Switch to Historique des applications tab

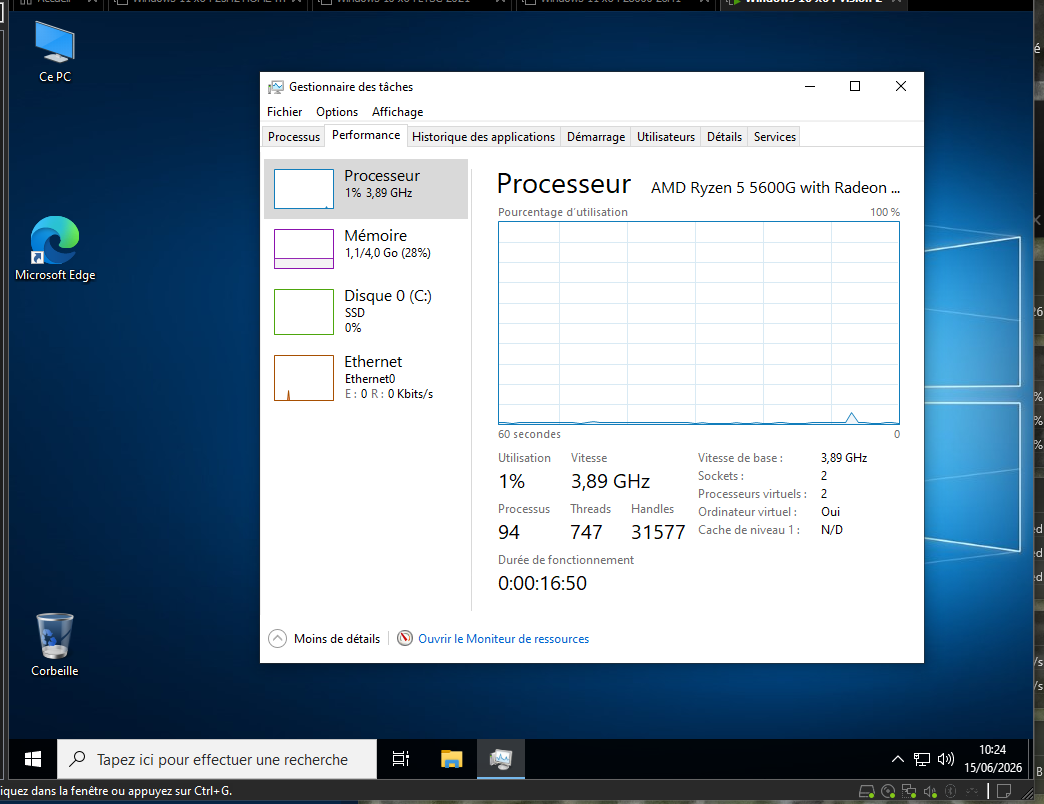[x=483, y=136]
